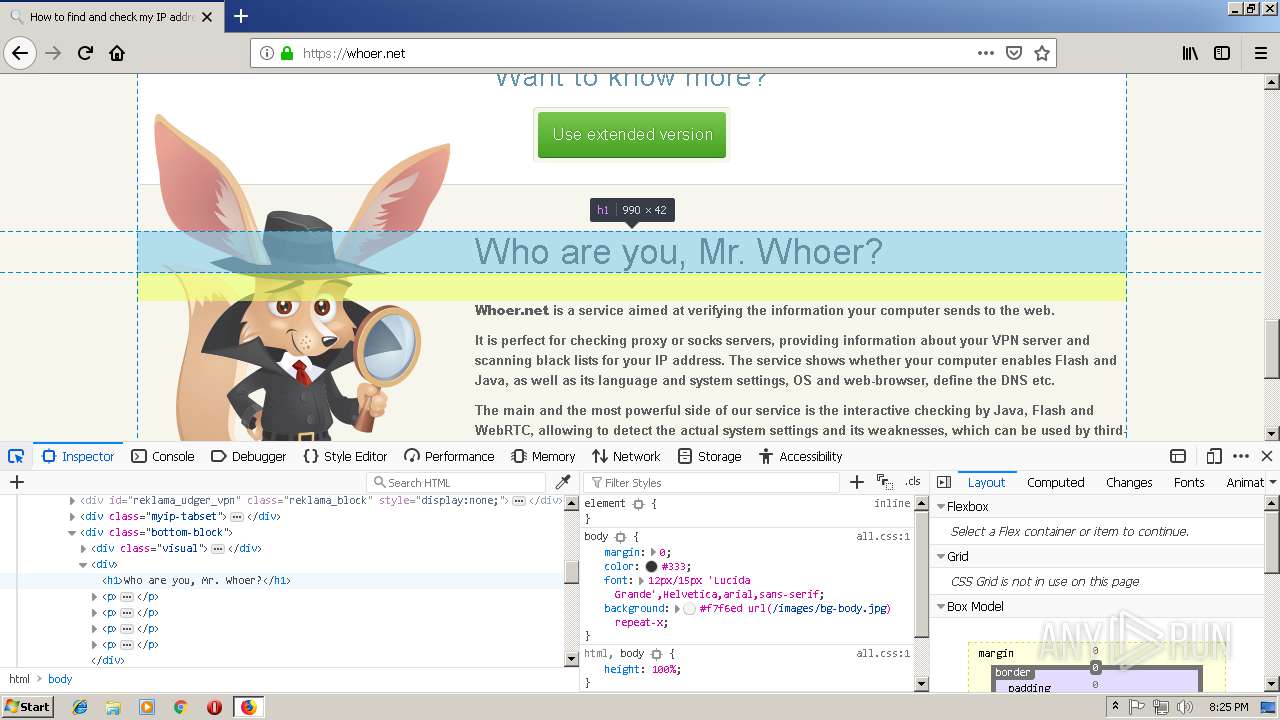The height and width of the screenshot is (720, 1280).
Task: Open a new browser tab
Action: point(241,16)
